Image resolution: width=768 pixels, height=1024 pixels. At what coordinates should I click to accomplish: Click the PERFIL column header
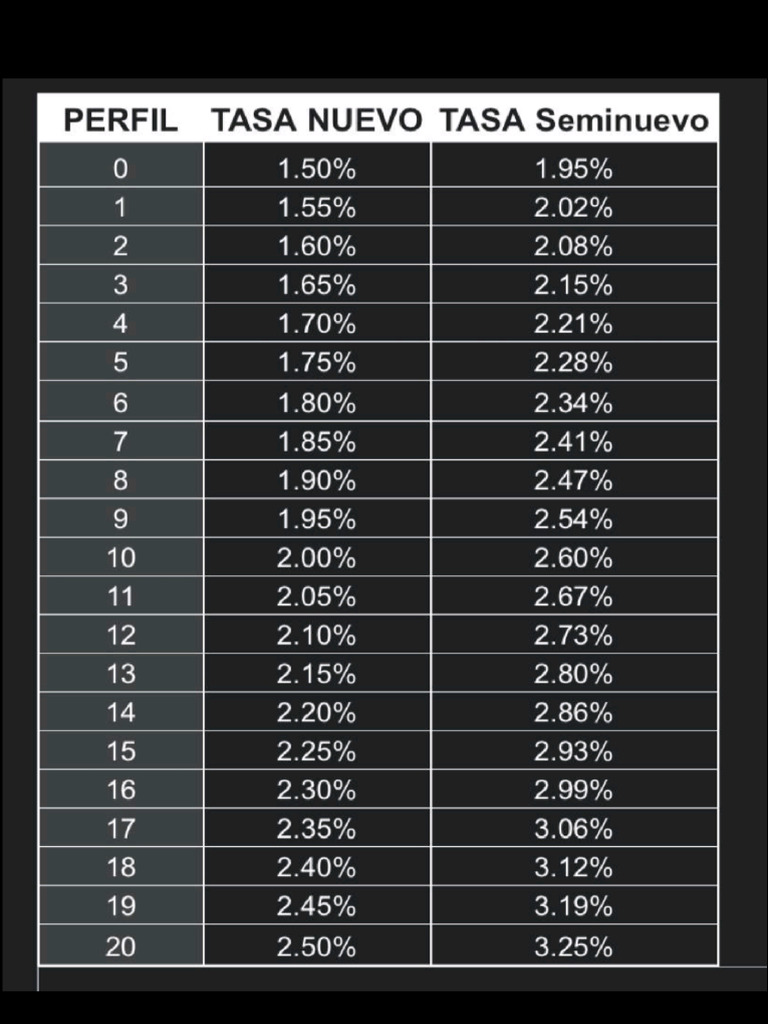click(120, 120)
